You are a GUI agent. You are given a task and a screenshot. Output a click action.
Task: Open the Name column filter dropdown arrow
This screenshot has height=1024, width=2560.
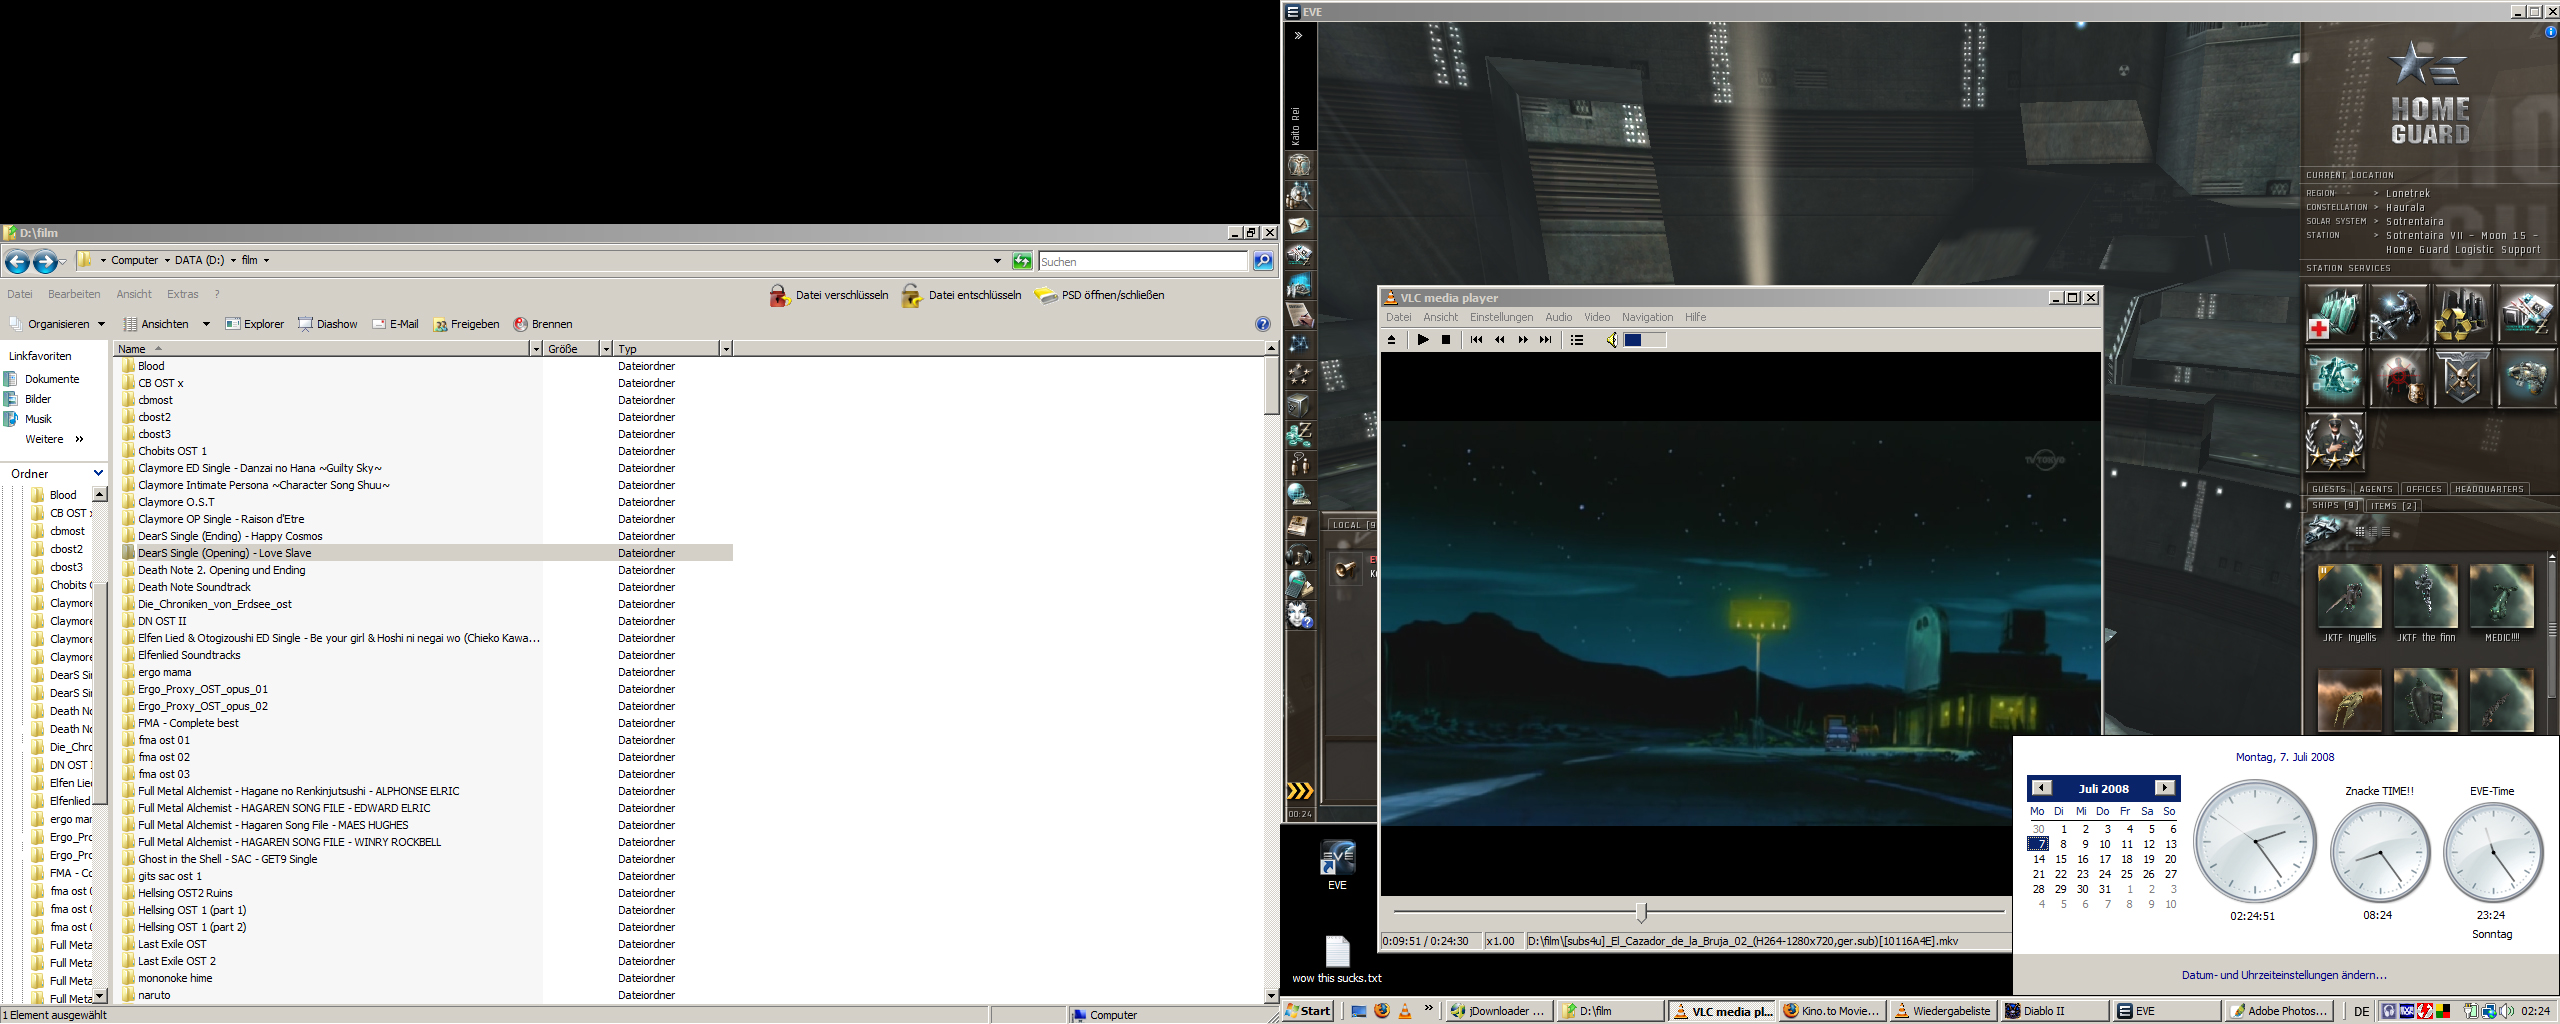(536, 349)
